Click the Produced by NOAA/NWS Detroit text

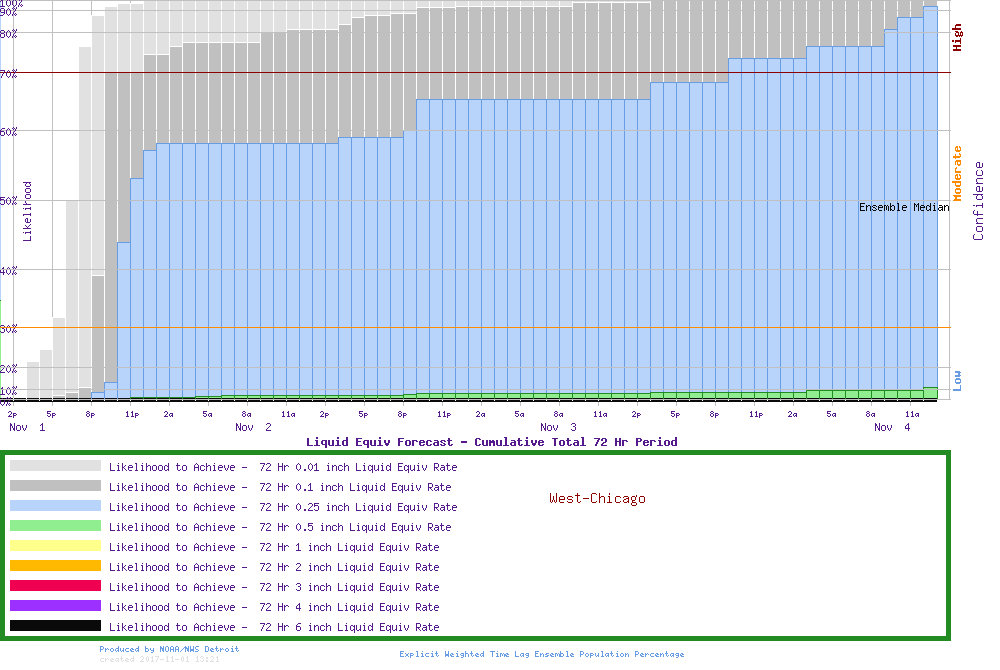169,649
